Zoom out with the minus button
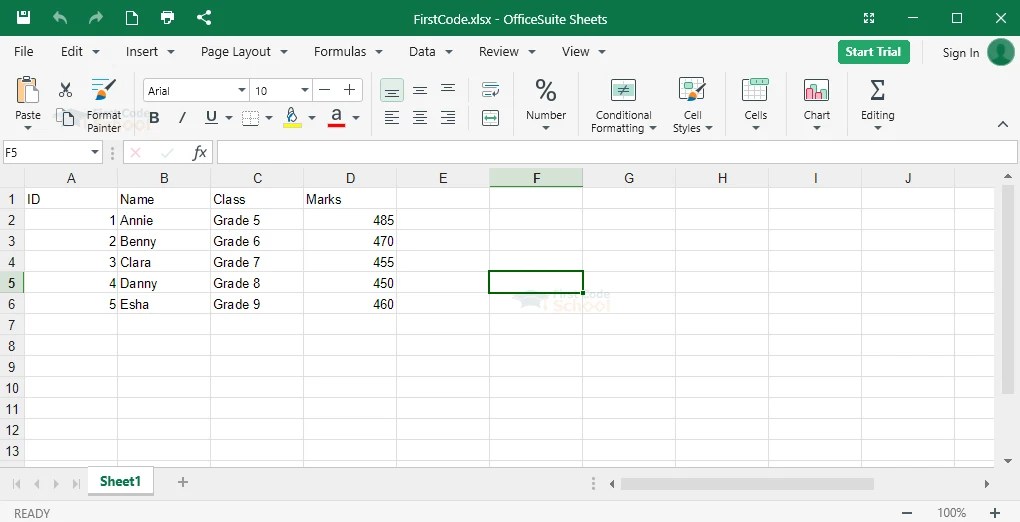 point(907,513)
